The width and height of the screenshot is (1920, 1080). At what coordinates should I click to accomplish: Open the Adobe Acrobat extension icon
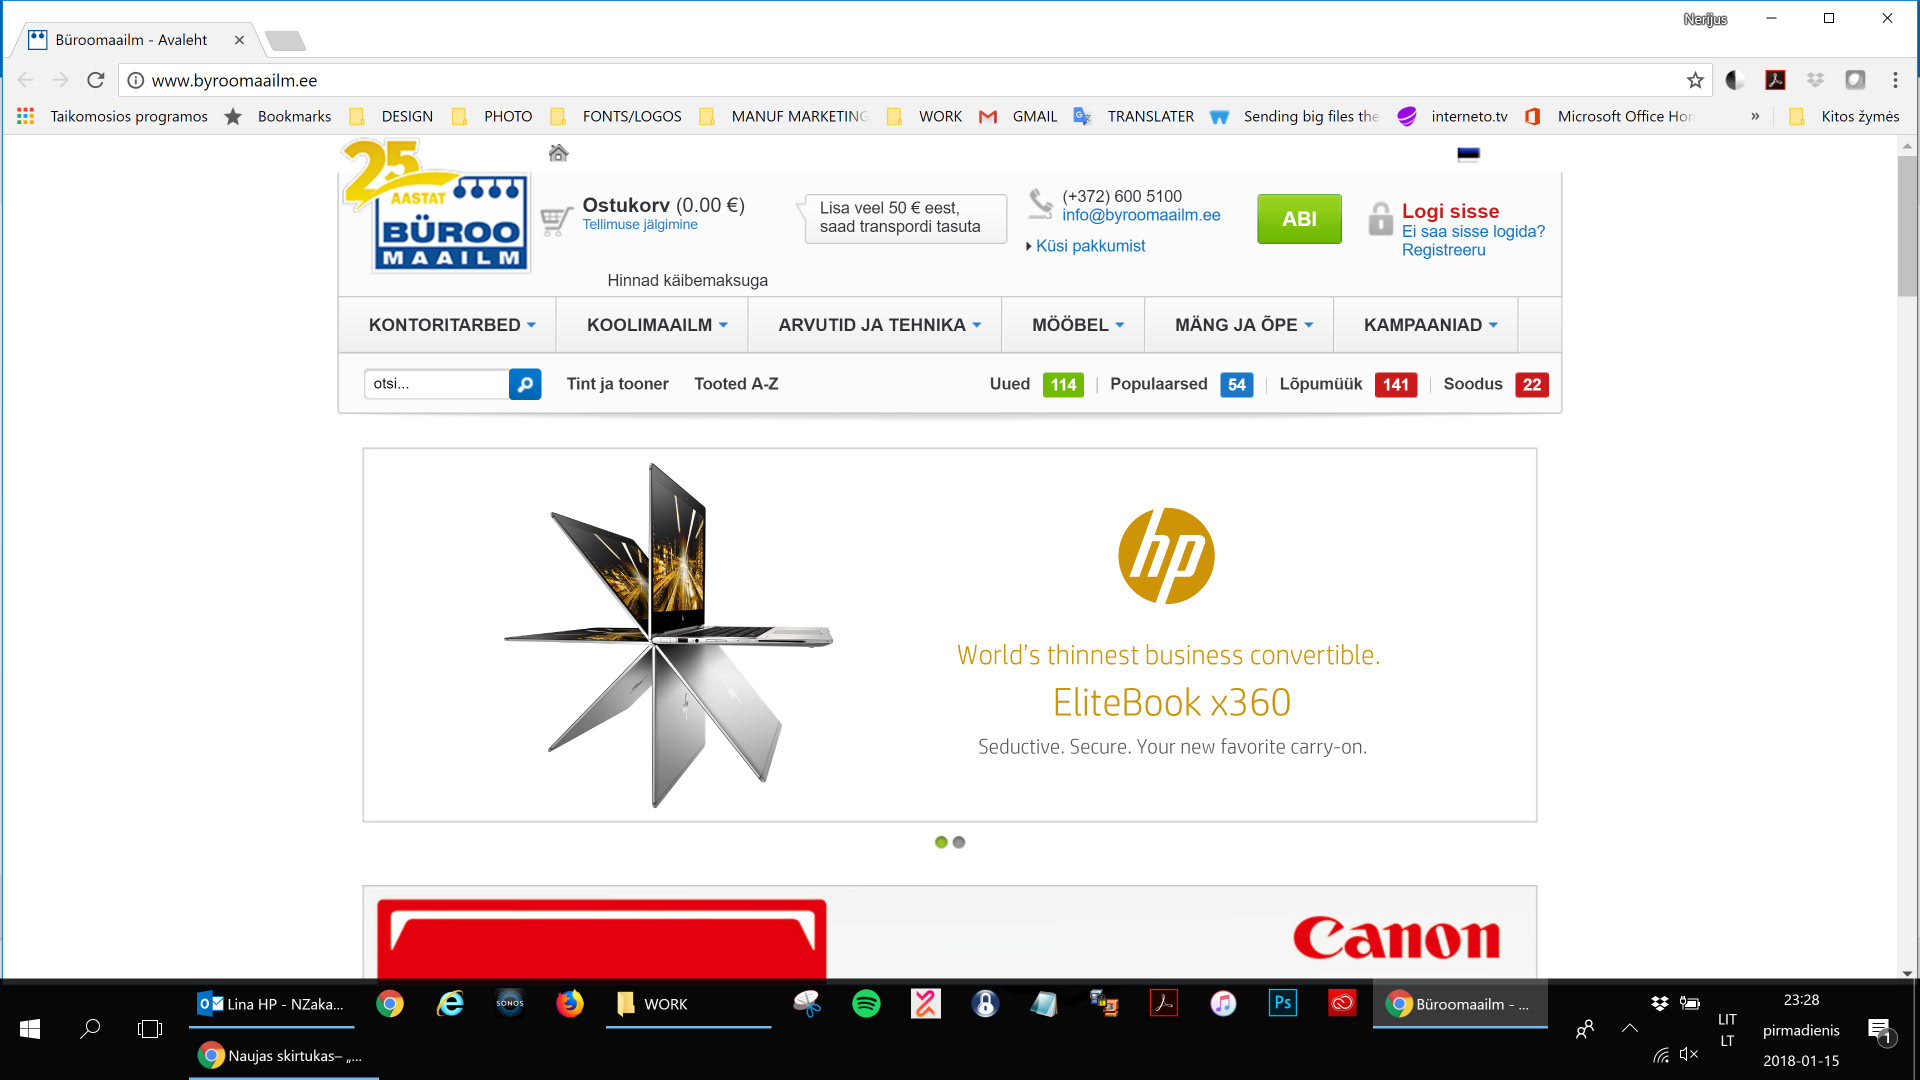[x=1775, y=80]
